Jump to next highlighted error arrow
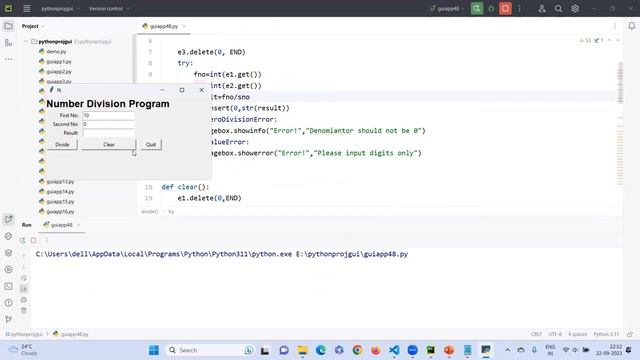The image size is (640, 360). coord(618,40)
